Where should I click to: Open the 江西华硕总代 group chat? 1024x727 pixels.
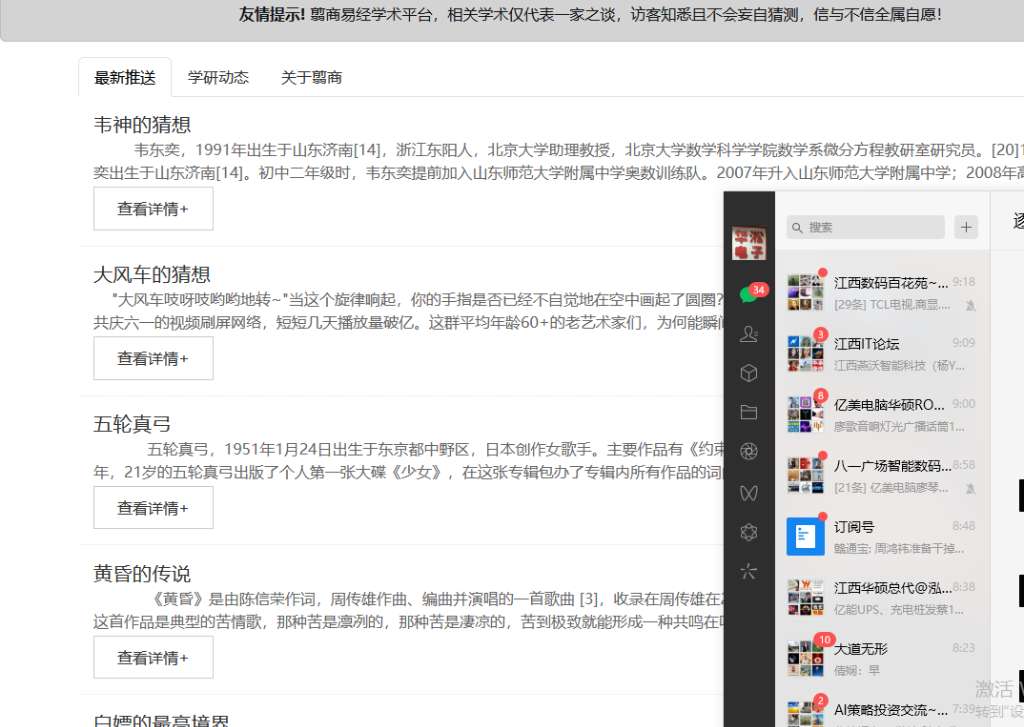coord(882,598)
